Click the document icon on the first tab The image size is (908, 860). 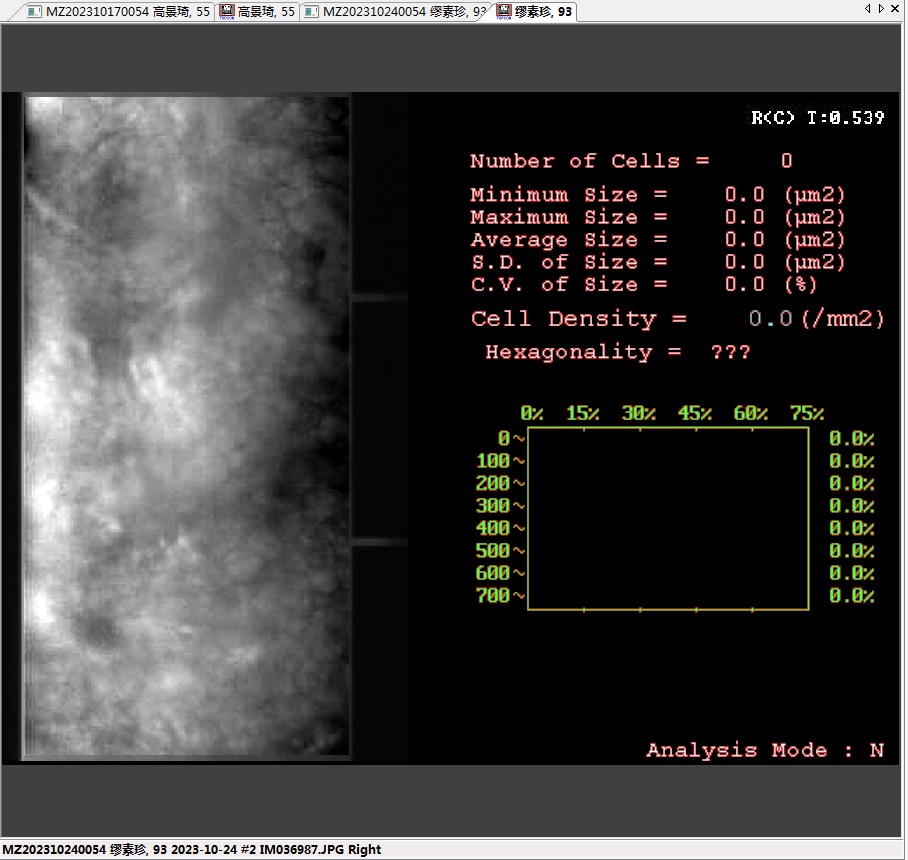[x=34, y=12]
